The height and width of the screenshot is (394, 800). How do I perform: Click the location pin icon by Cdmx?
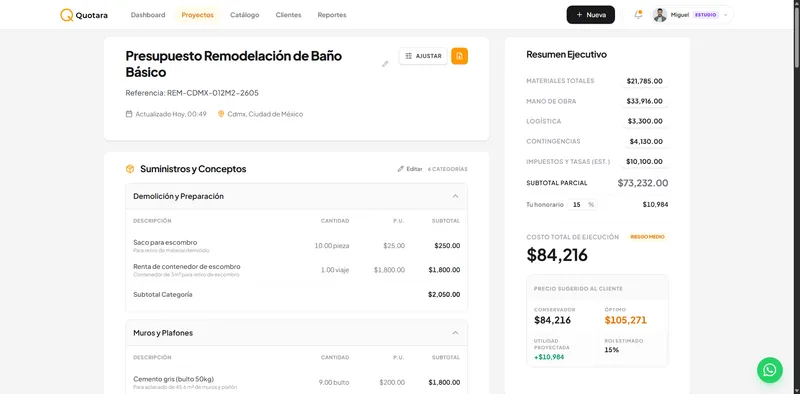pyautogui.click(x=221, y=114)
